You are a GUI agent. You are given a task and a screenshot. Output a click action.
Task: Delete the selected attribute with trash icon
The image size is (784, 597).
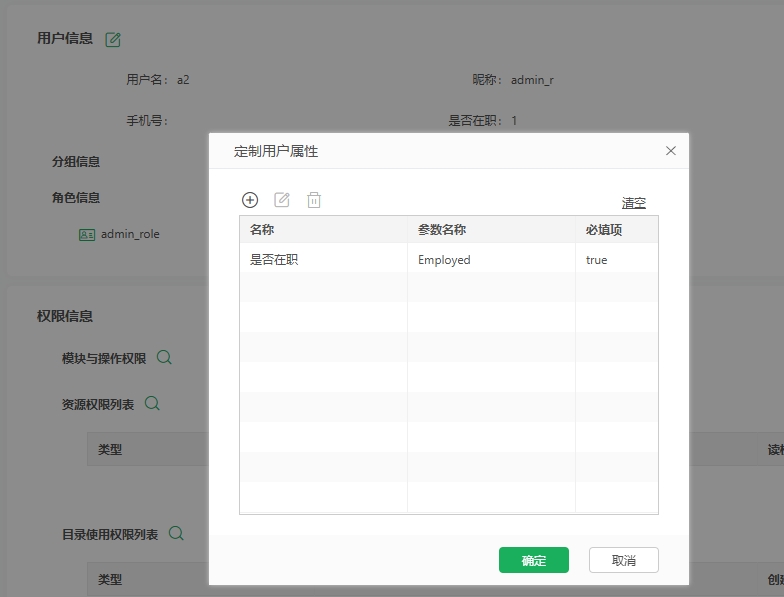tap(314, 200)
